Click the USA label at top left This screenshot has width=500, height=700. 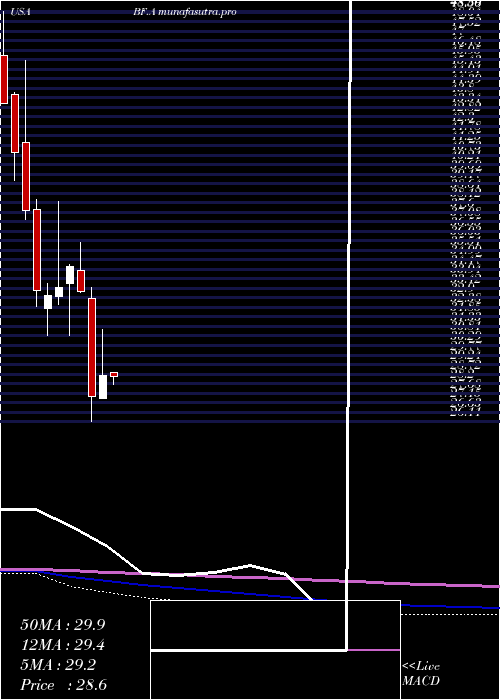[x=20, y=12]
